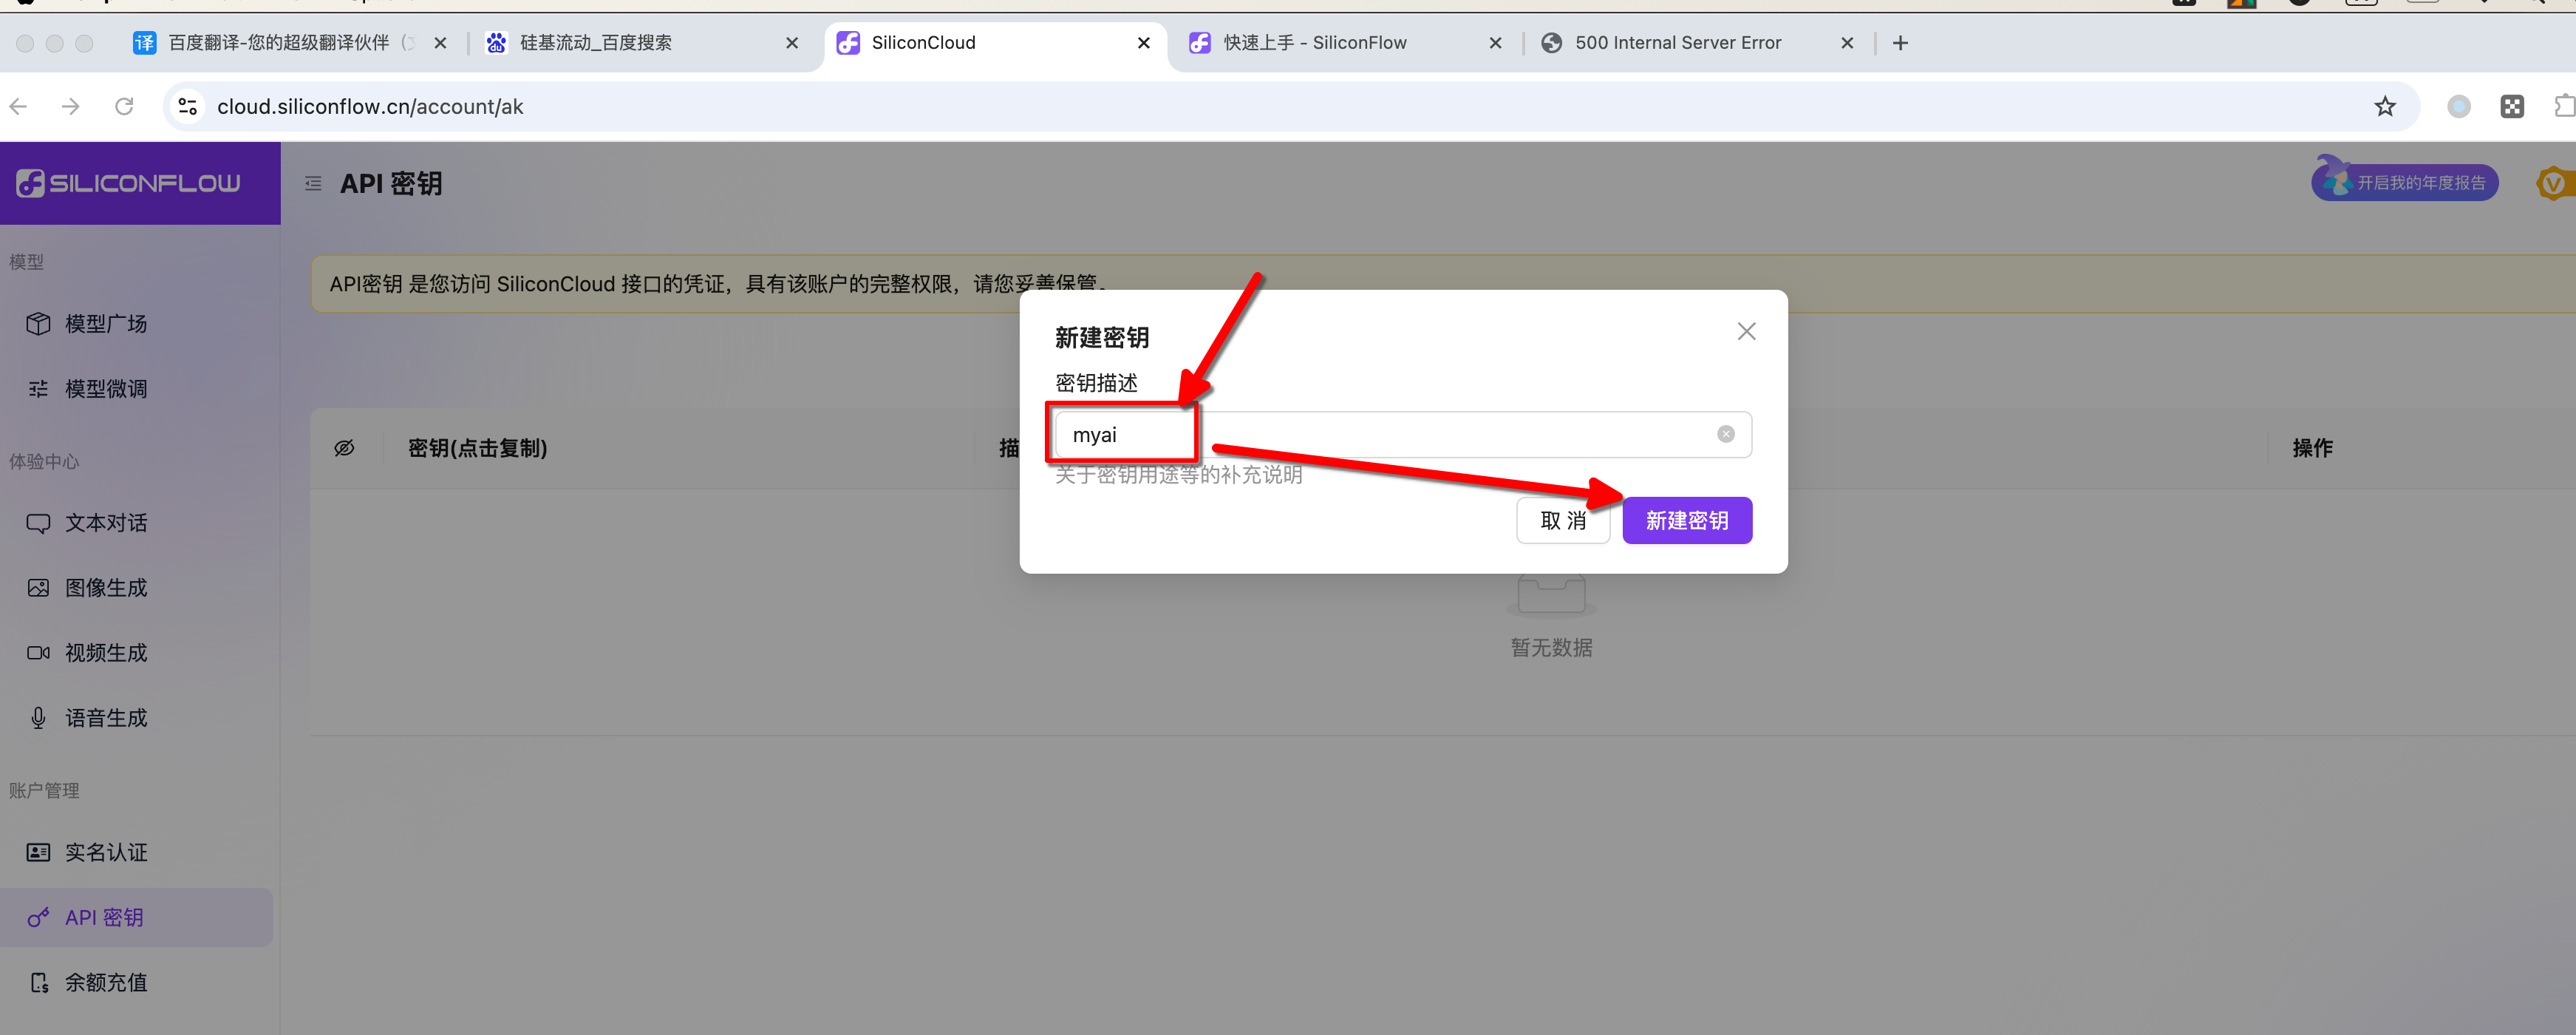The image size is (2576, 1035).
Task: Click the clear icon in the key description field
Action: [1725, 434]
